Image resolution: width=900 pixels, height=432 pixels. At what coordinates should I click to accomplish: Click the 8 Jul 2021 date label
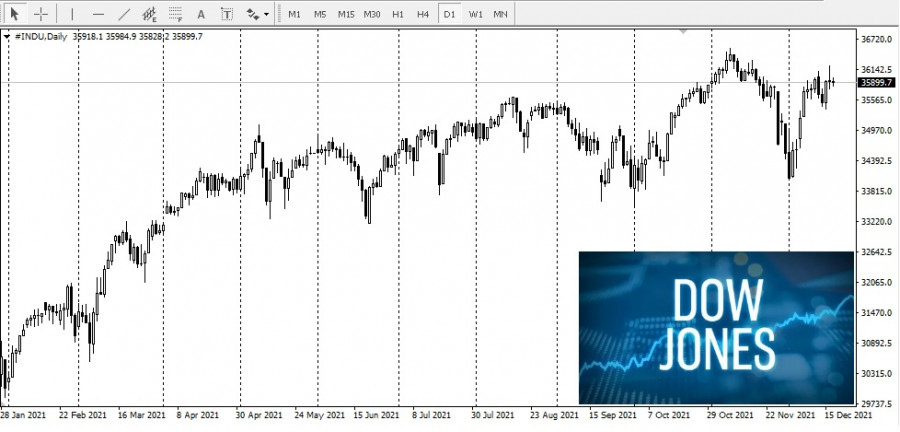point(432,414)
